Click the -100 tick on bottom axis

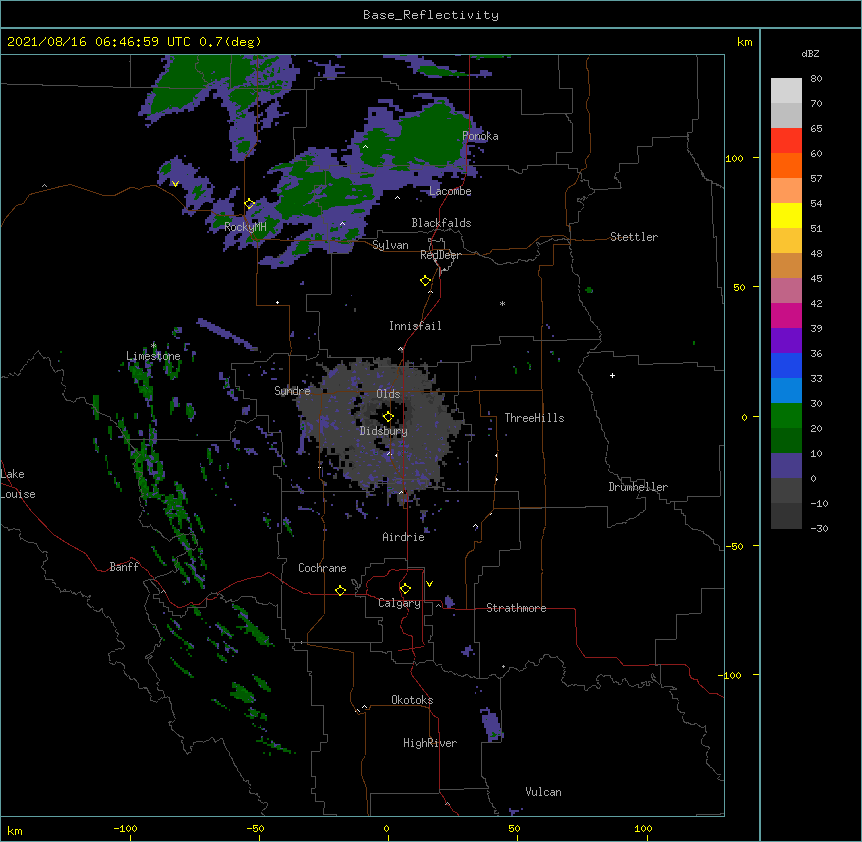coord(126,828)
